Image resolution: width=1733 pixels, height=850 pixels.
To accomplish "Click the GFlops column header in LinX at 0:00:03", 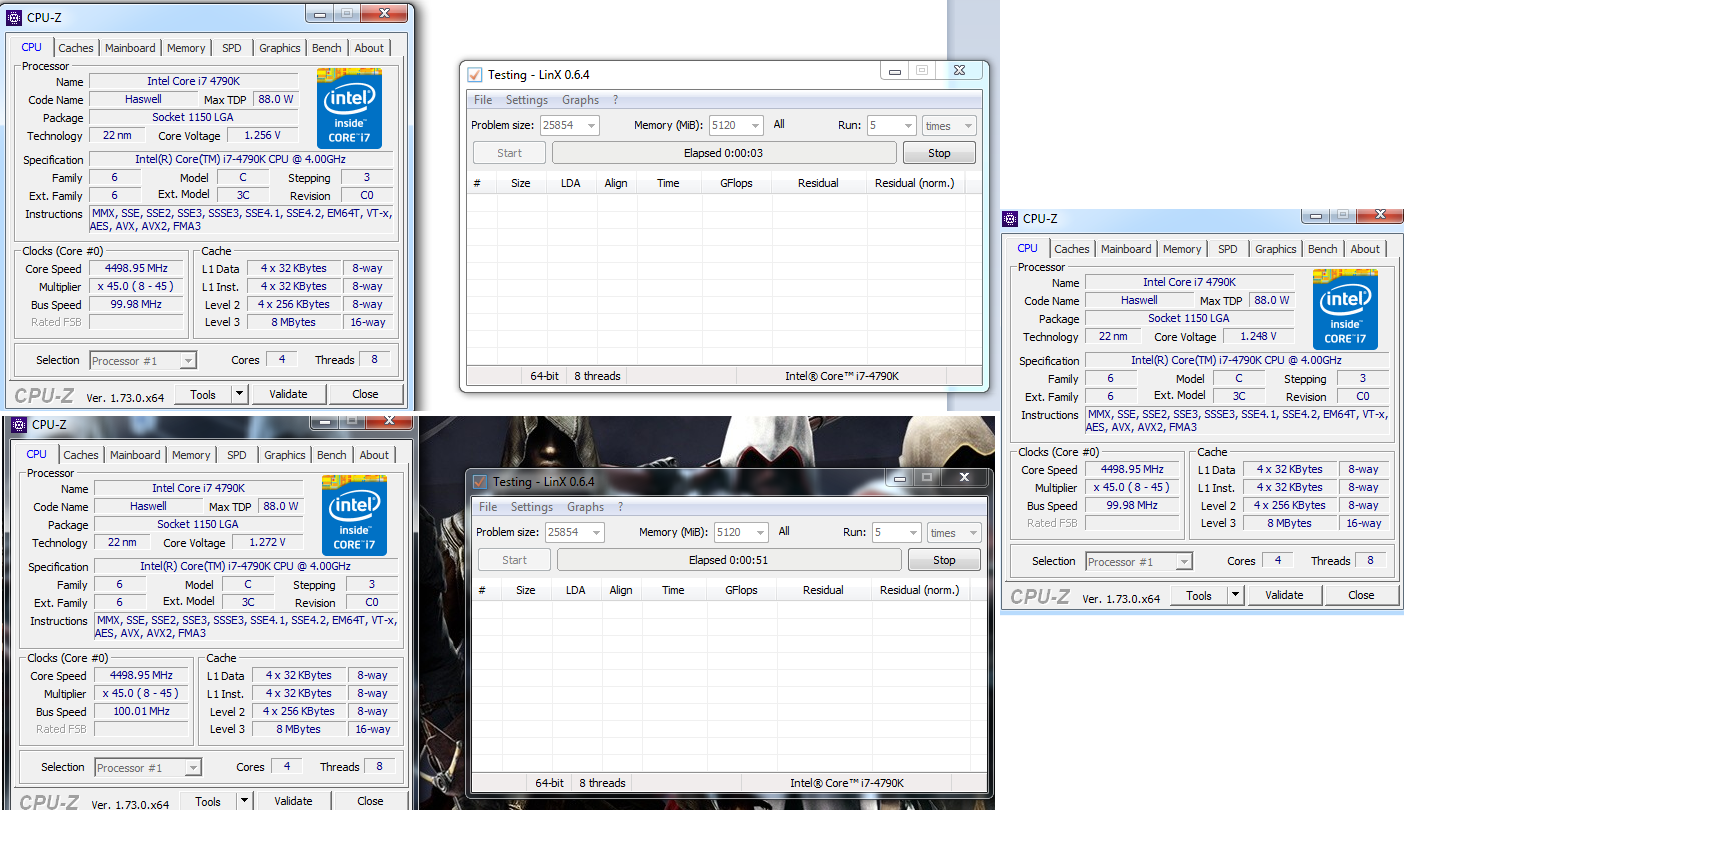I will pyautogui.click(x=736, y=183).
